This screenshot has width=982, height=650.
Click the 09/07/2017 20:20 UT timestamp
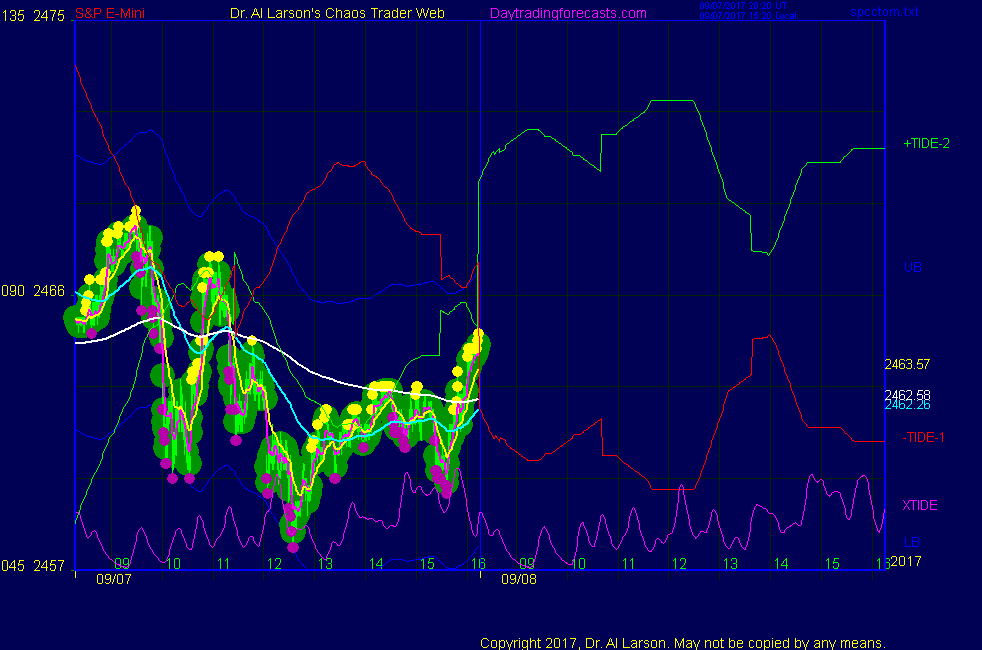(x=743, y=6)
